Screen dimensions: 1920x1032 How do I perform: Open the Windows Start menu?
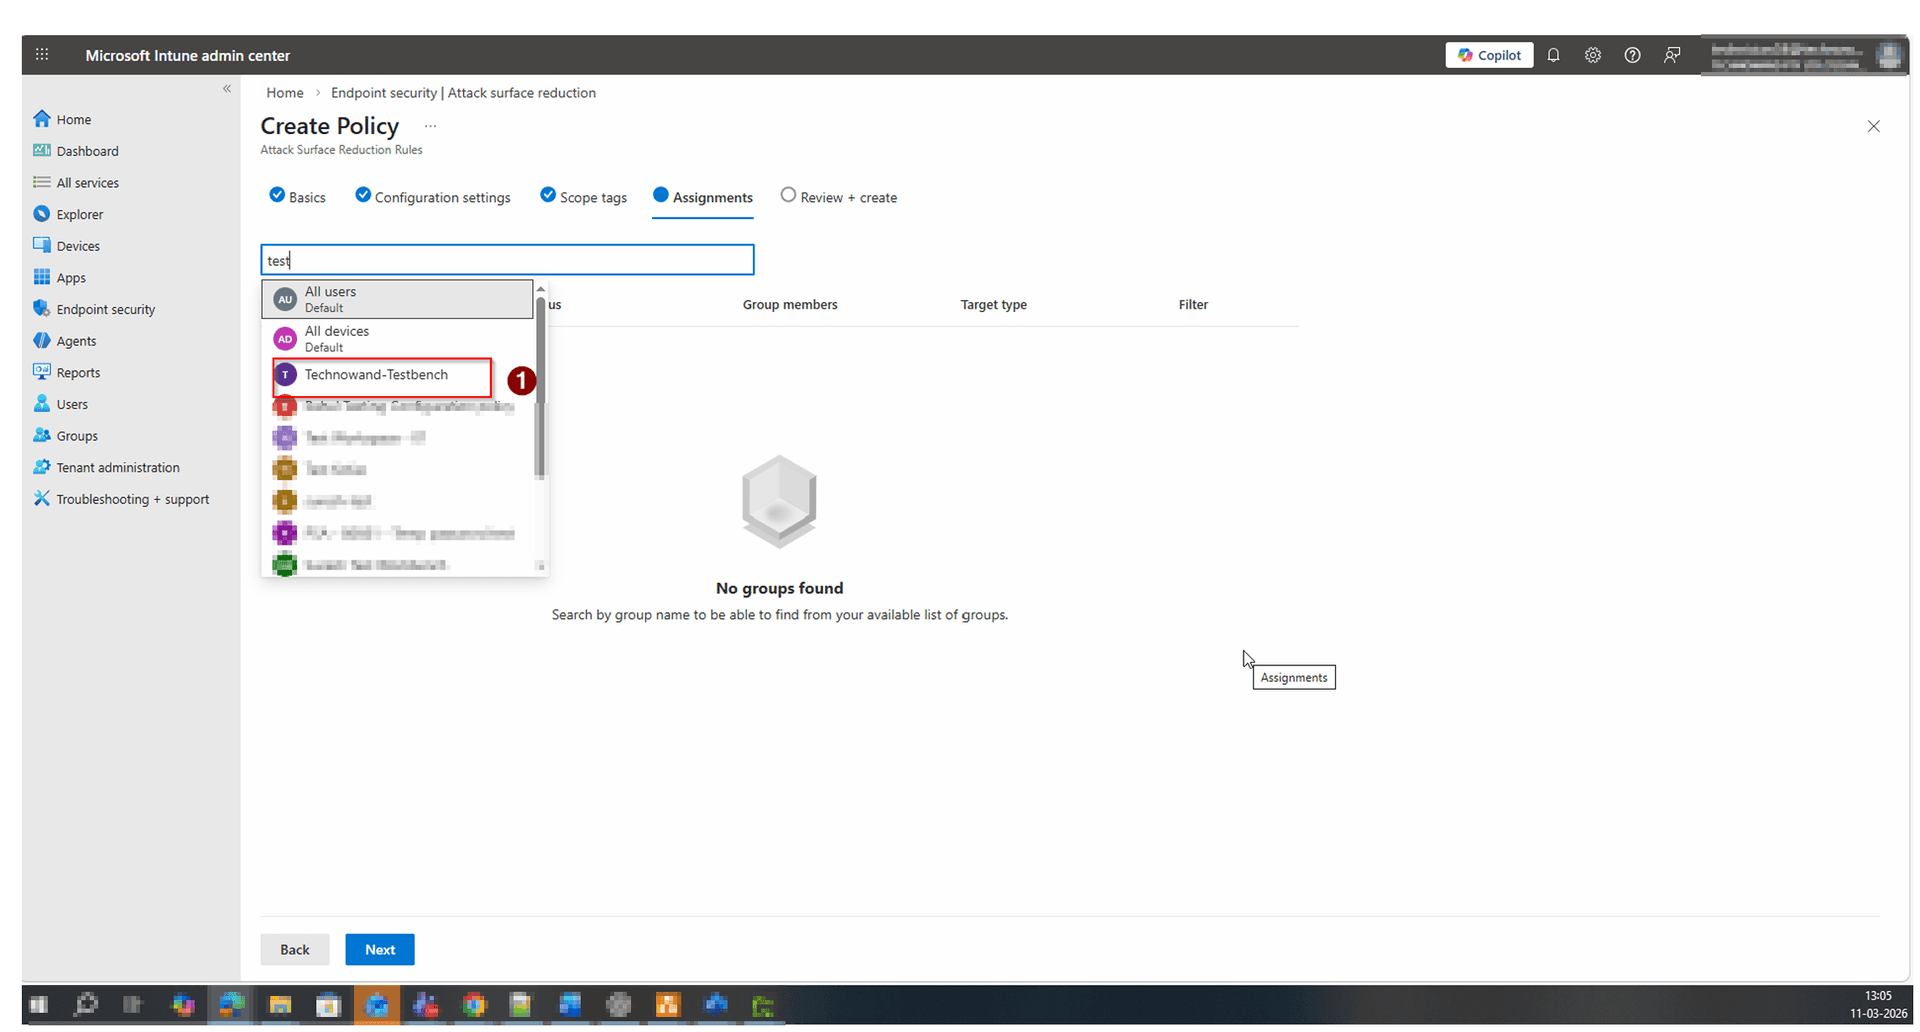tap(38, 1005)
